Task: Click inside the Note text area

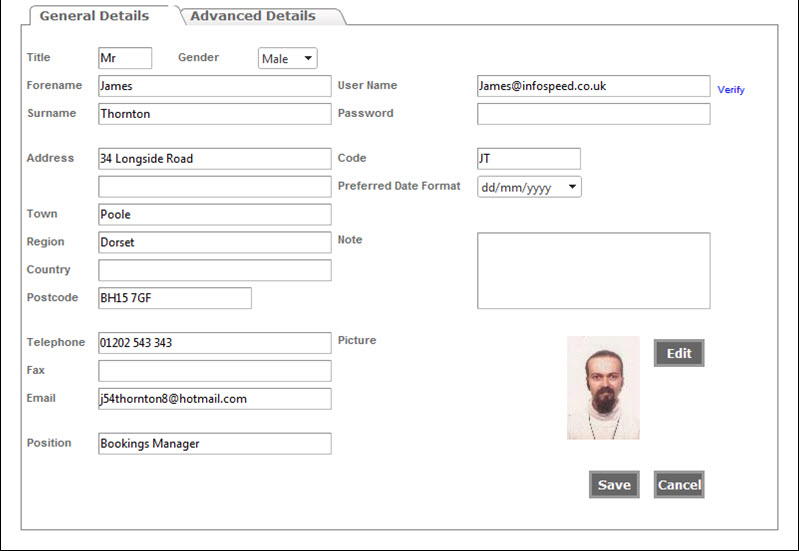Action: (593, 271)
